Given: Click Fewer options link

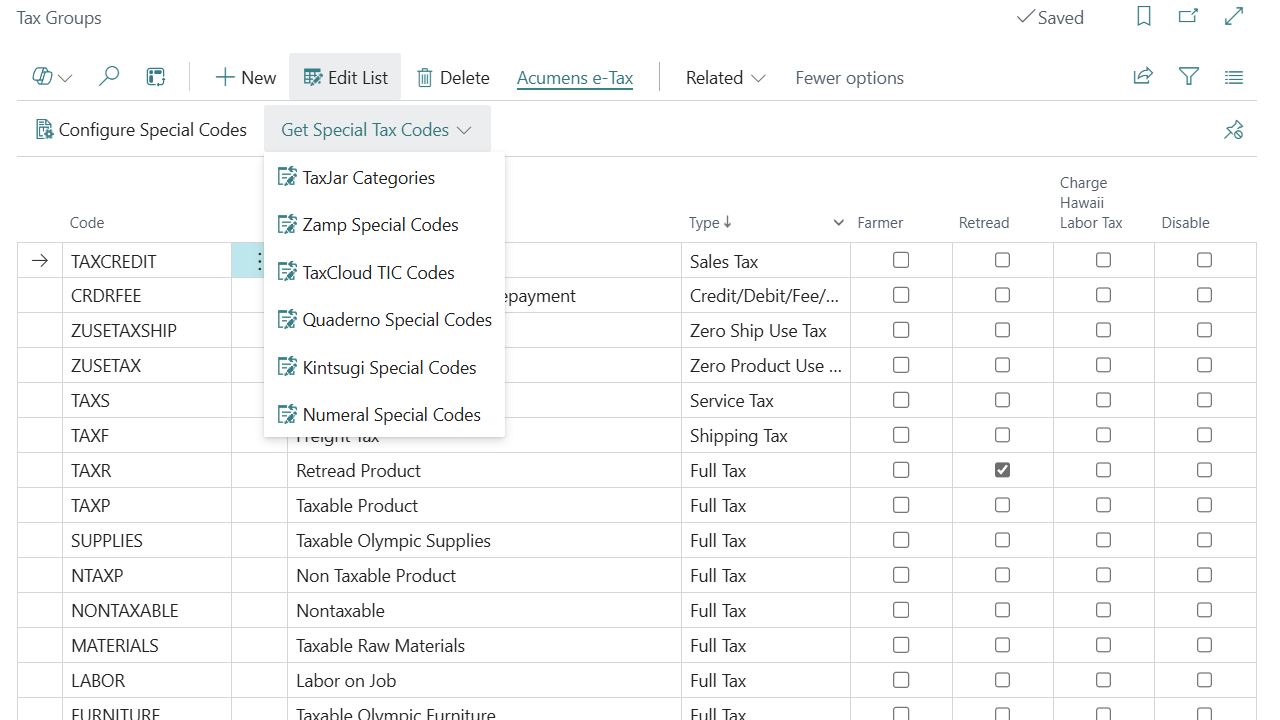Looking at the screenshot, I should click(849, 78).
